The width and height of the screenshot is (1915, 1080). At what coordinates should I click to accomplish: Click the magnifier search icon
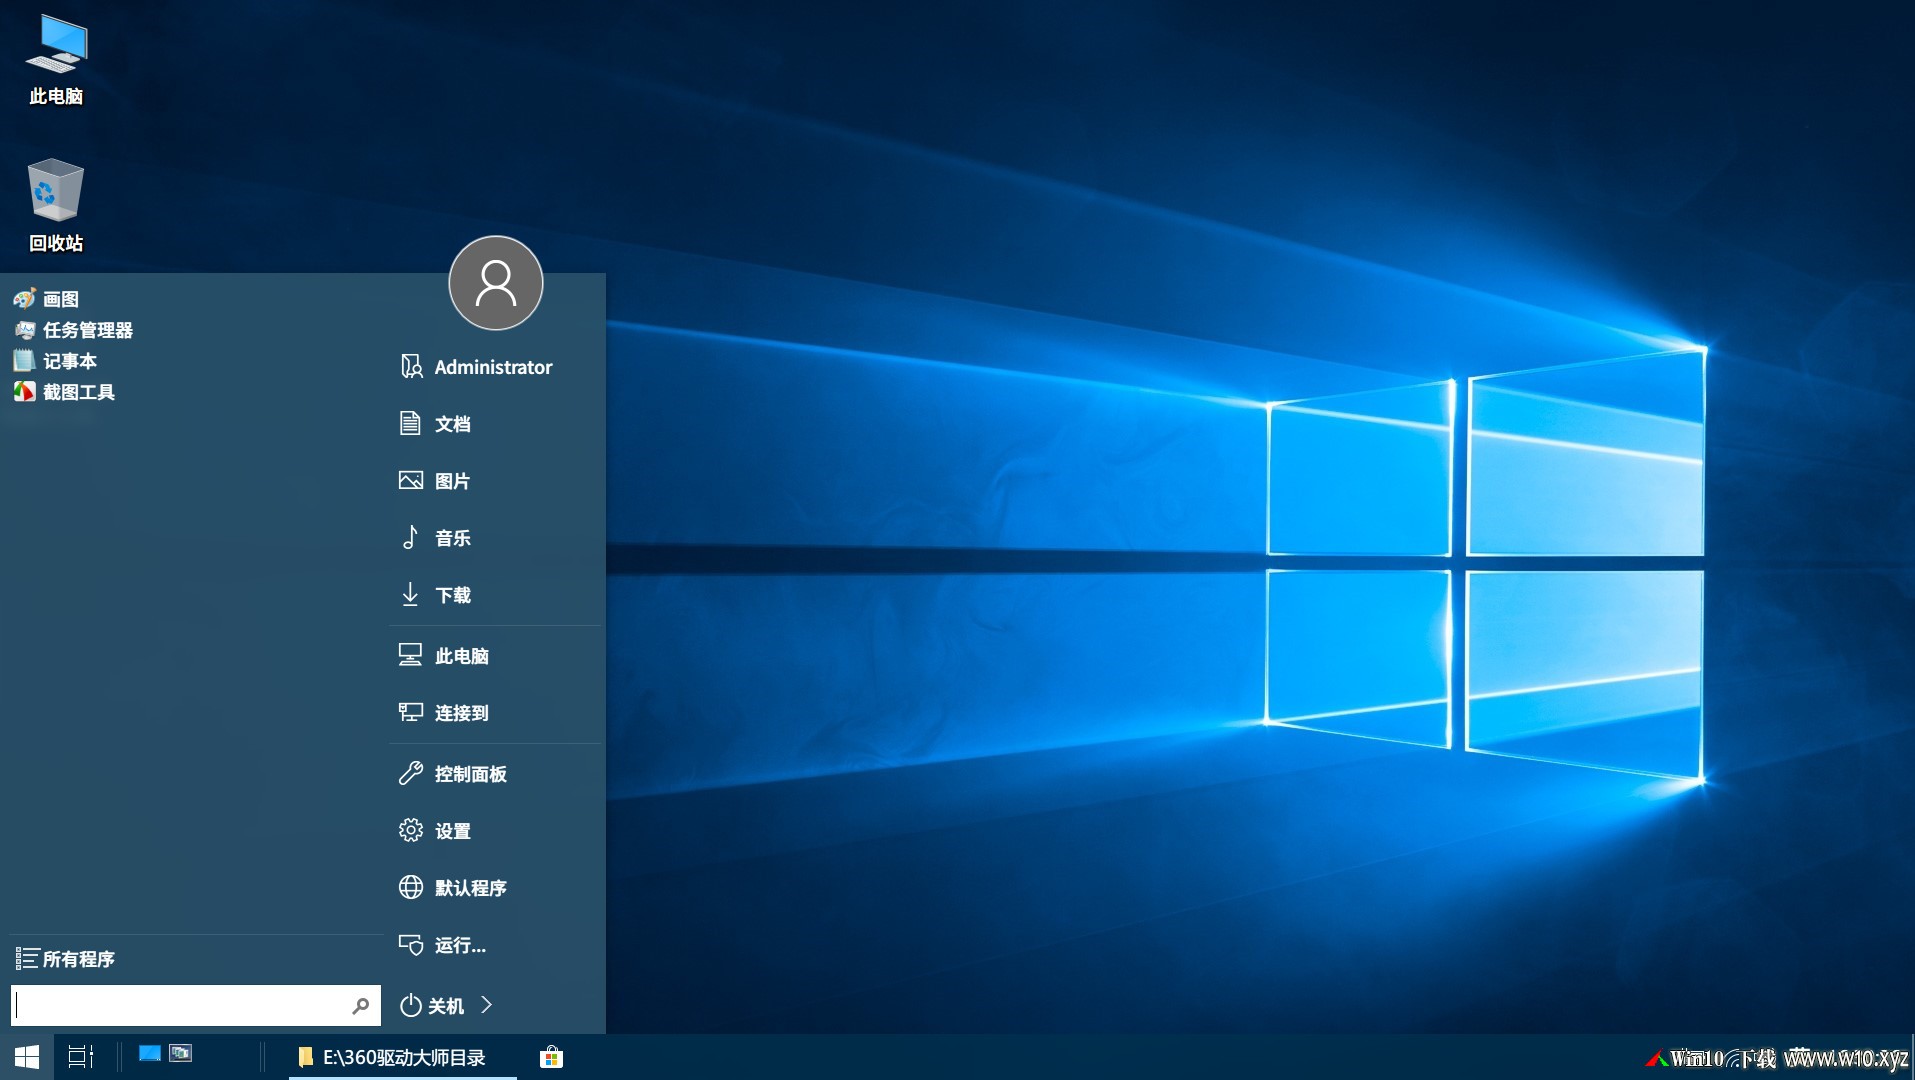point(361,1006)
